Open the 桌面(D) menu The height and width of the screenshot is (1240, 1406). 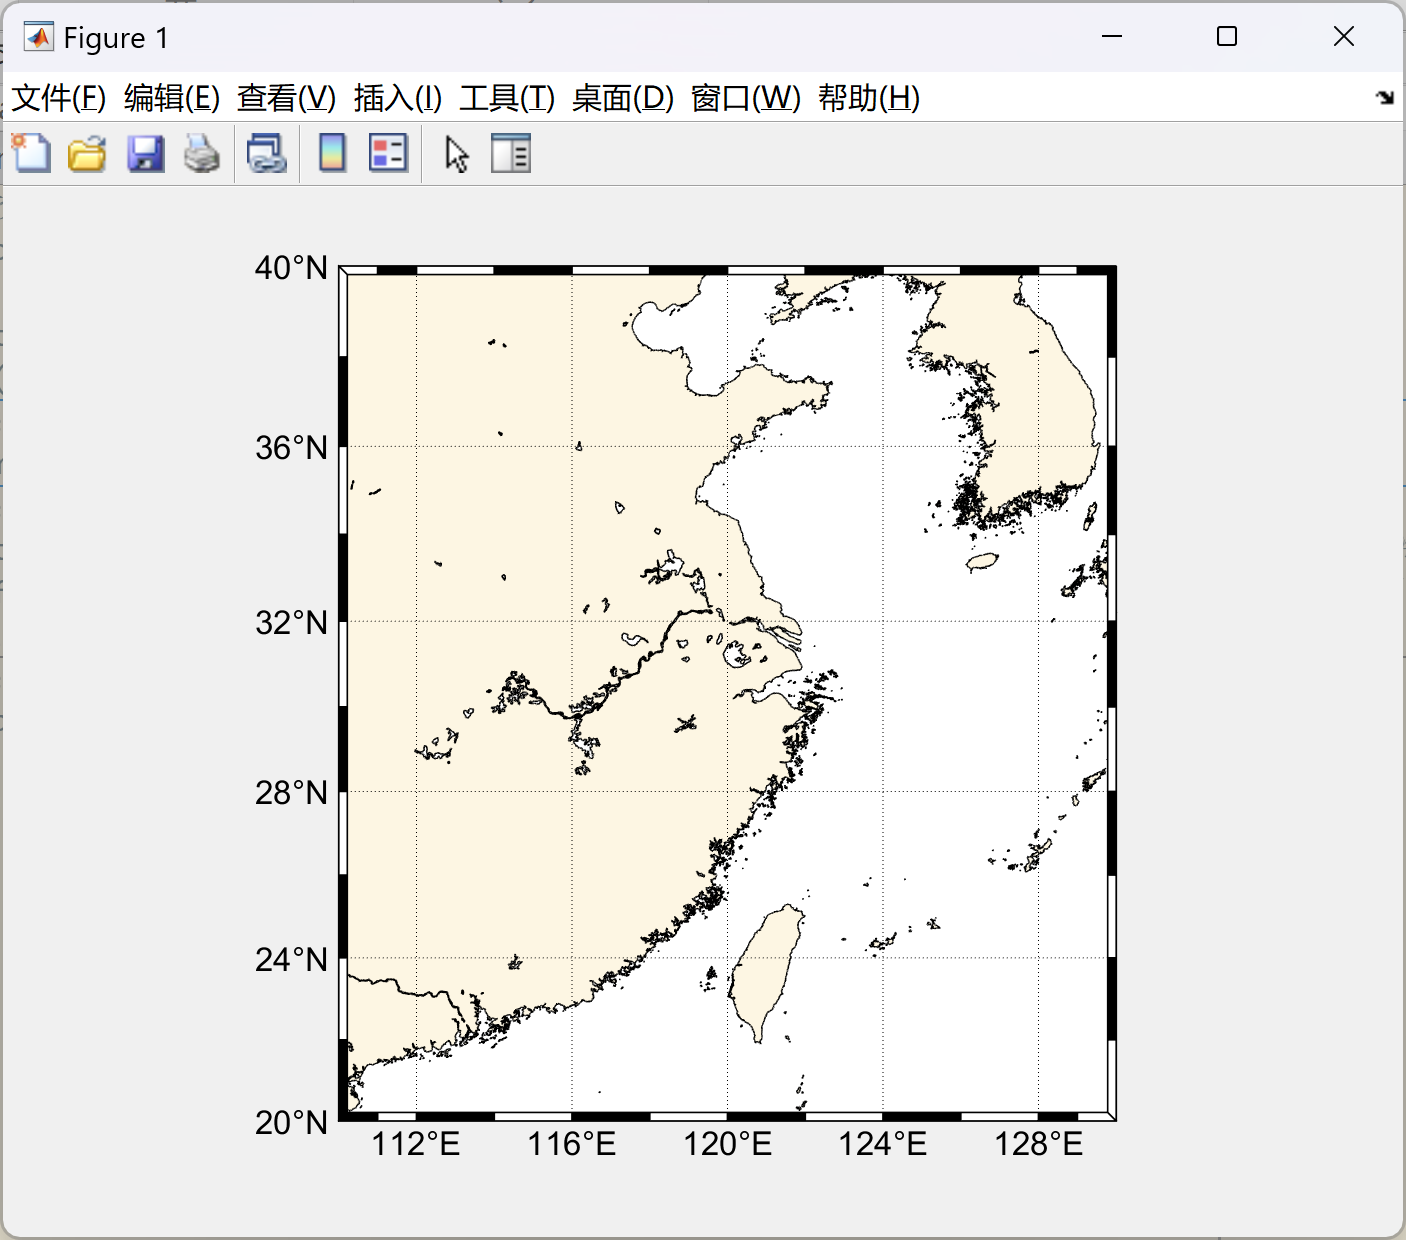622,98
